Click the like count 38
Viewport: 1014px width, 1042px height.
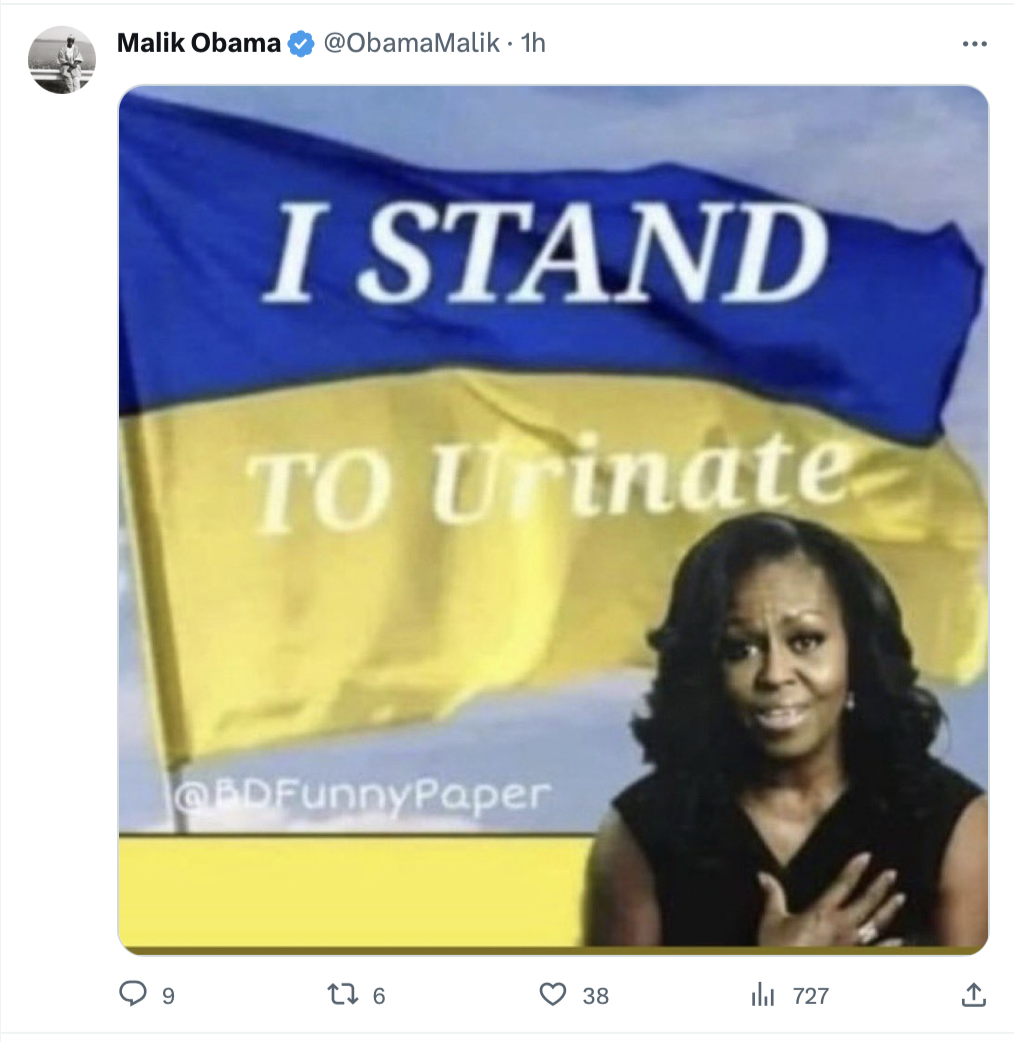595,996
